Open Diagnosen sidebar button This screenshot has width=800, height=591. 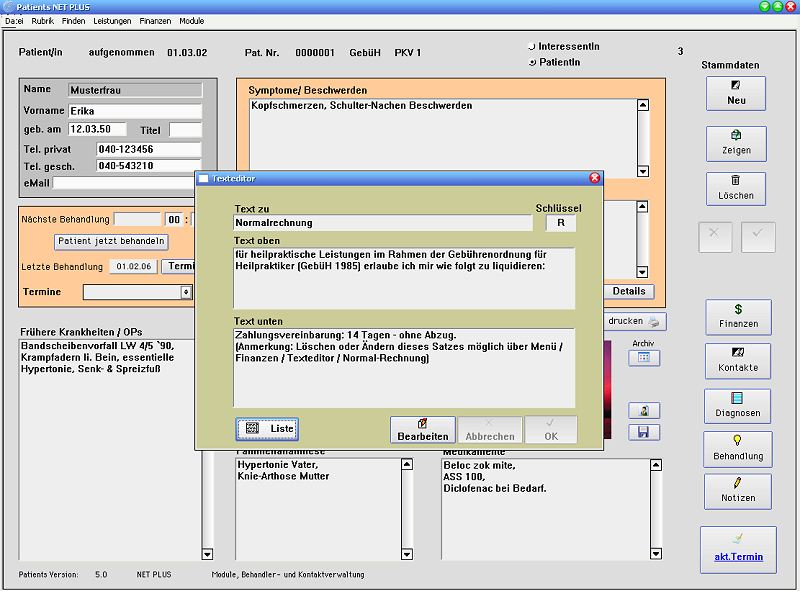pos(737,406)
